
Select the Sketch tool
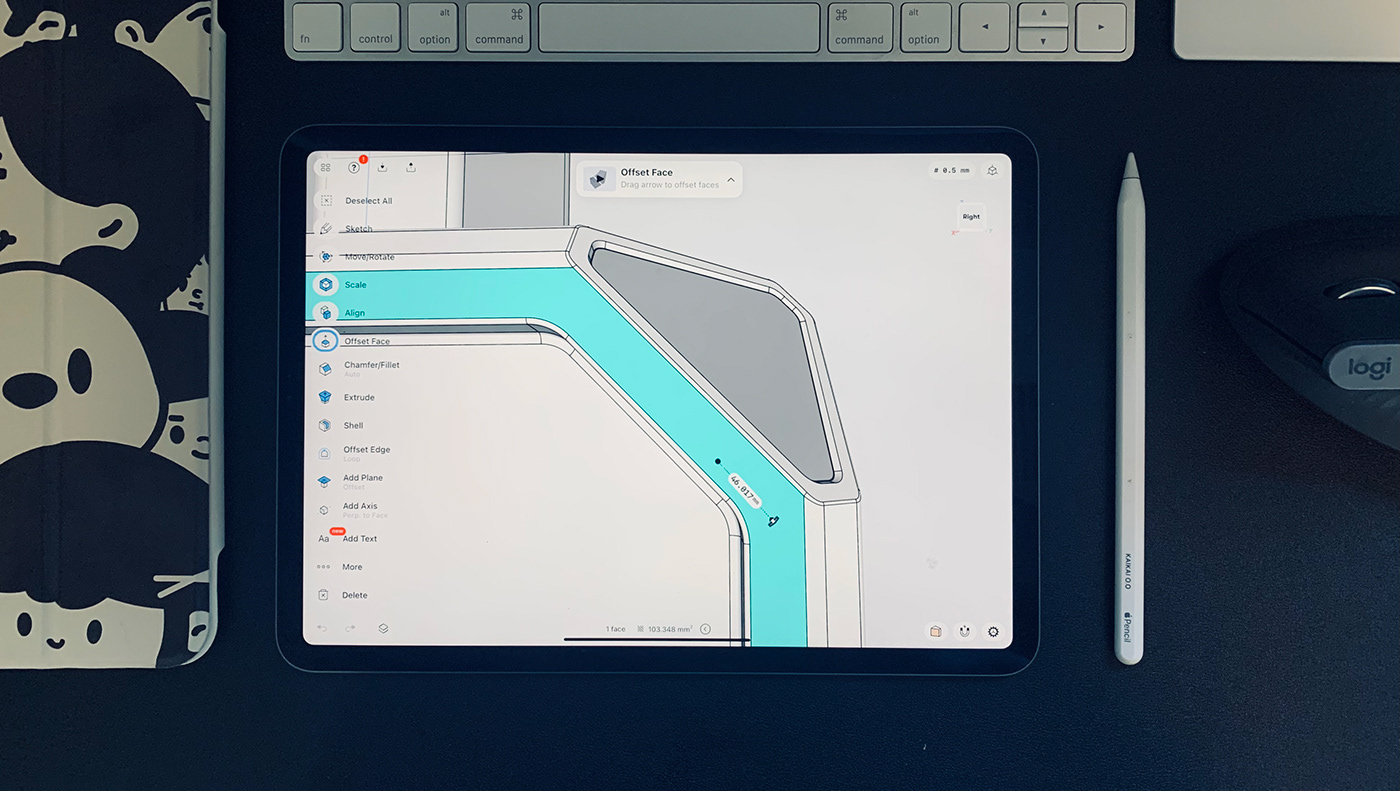pos(357,228)
